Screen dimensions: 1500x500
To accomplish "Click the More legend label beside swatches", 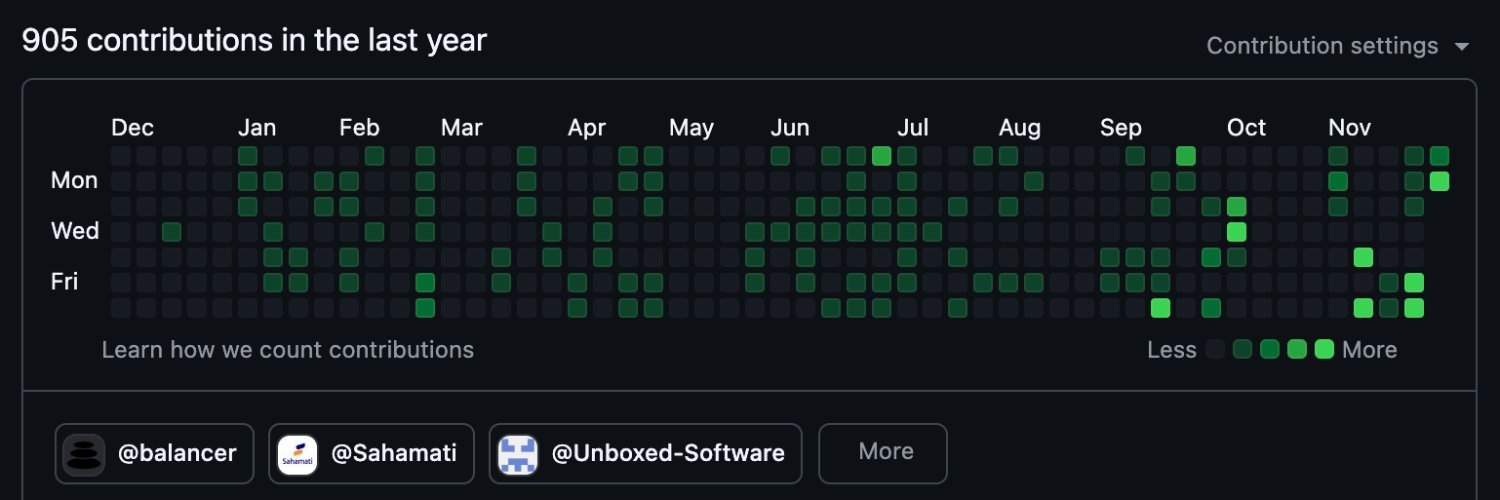I will pyautogui.click(x=1369, y=349).
